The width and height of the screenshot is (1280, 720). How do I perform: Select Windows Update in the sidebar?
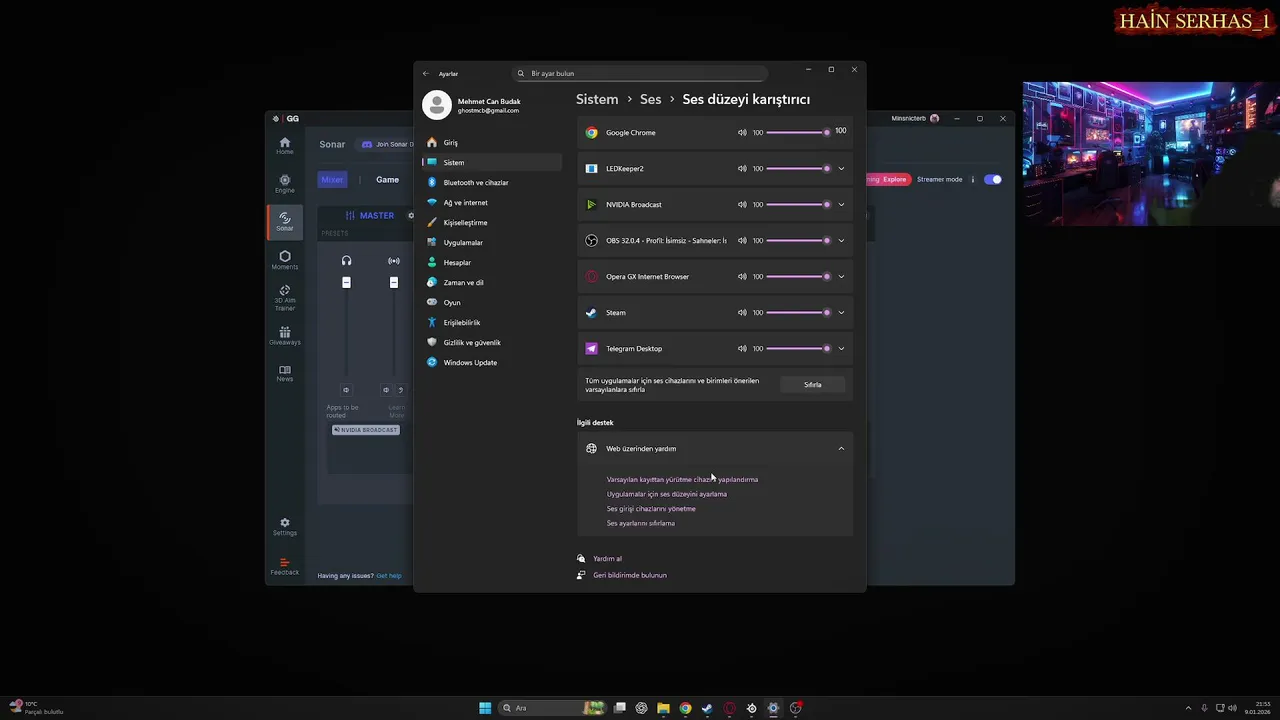[490, 362]
